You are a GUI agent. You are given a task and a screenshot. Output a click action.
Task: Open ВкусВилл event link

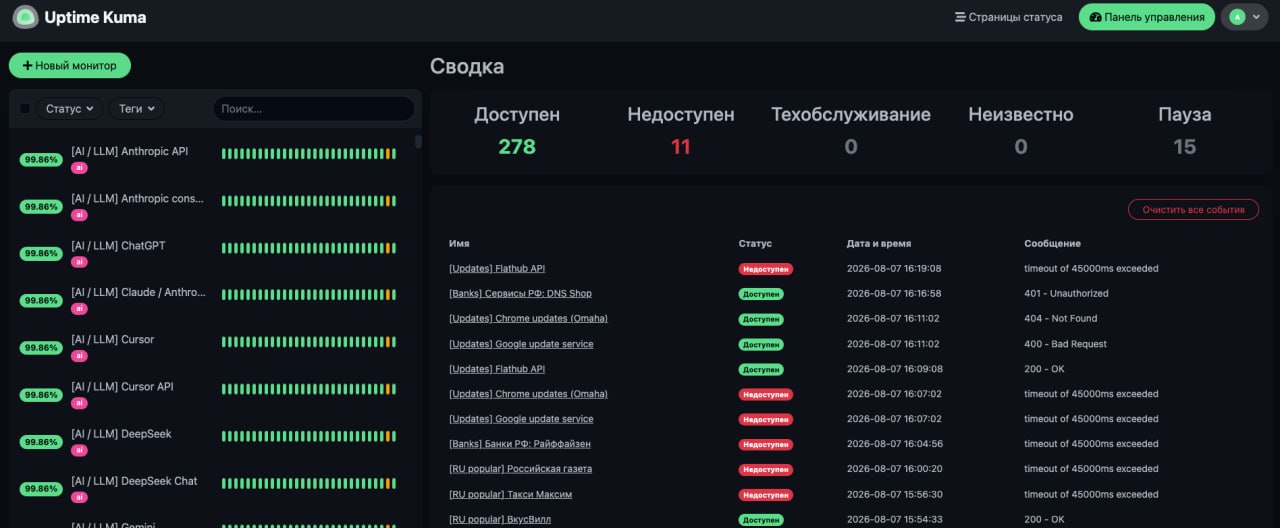pyautogui.click(x=500, y=519)
